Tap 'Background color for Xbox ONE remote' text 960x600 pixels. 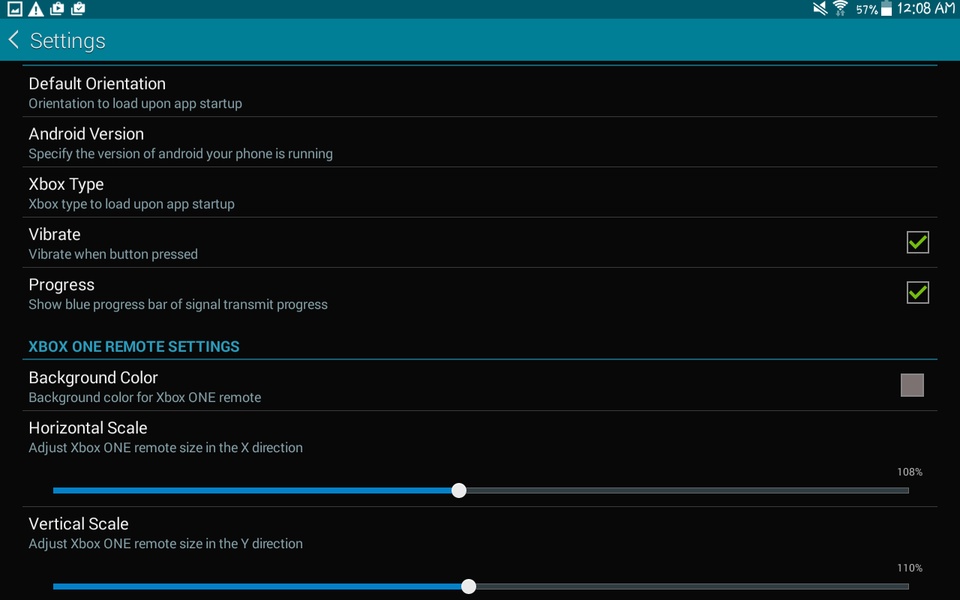pos(144,397)
